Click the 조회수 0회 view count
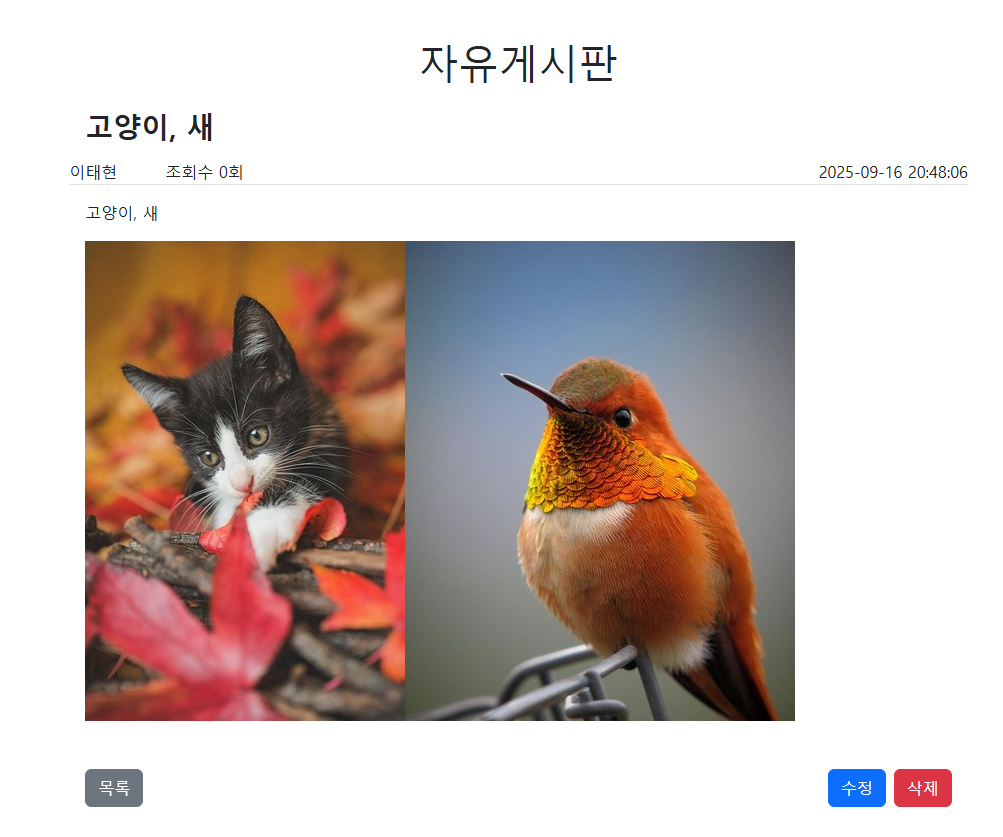Viewport: 1003px width, 837px height. [204, 172]
